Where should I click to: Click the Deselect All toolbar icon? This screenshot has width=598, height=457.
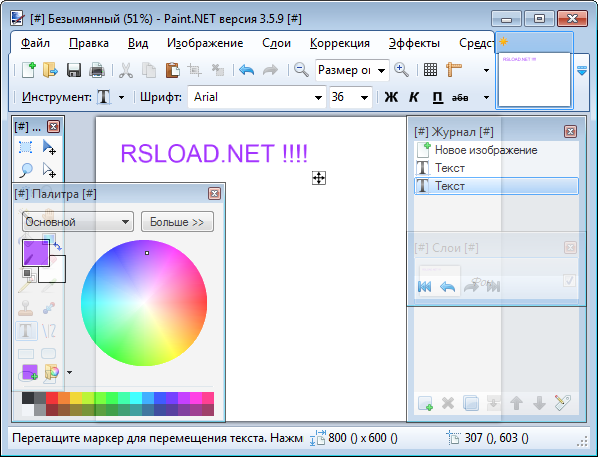coord(218,70)
